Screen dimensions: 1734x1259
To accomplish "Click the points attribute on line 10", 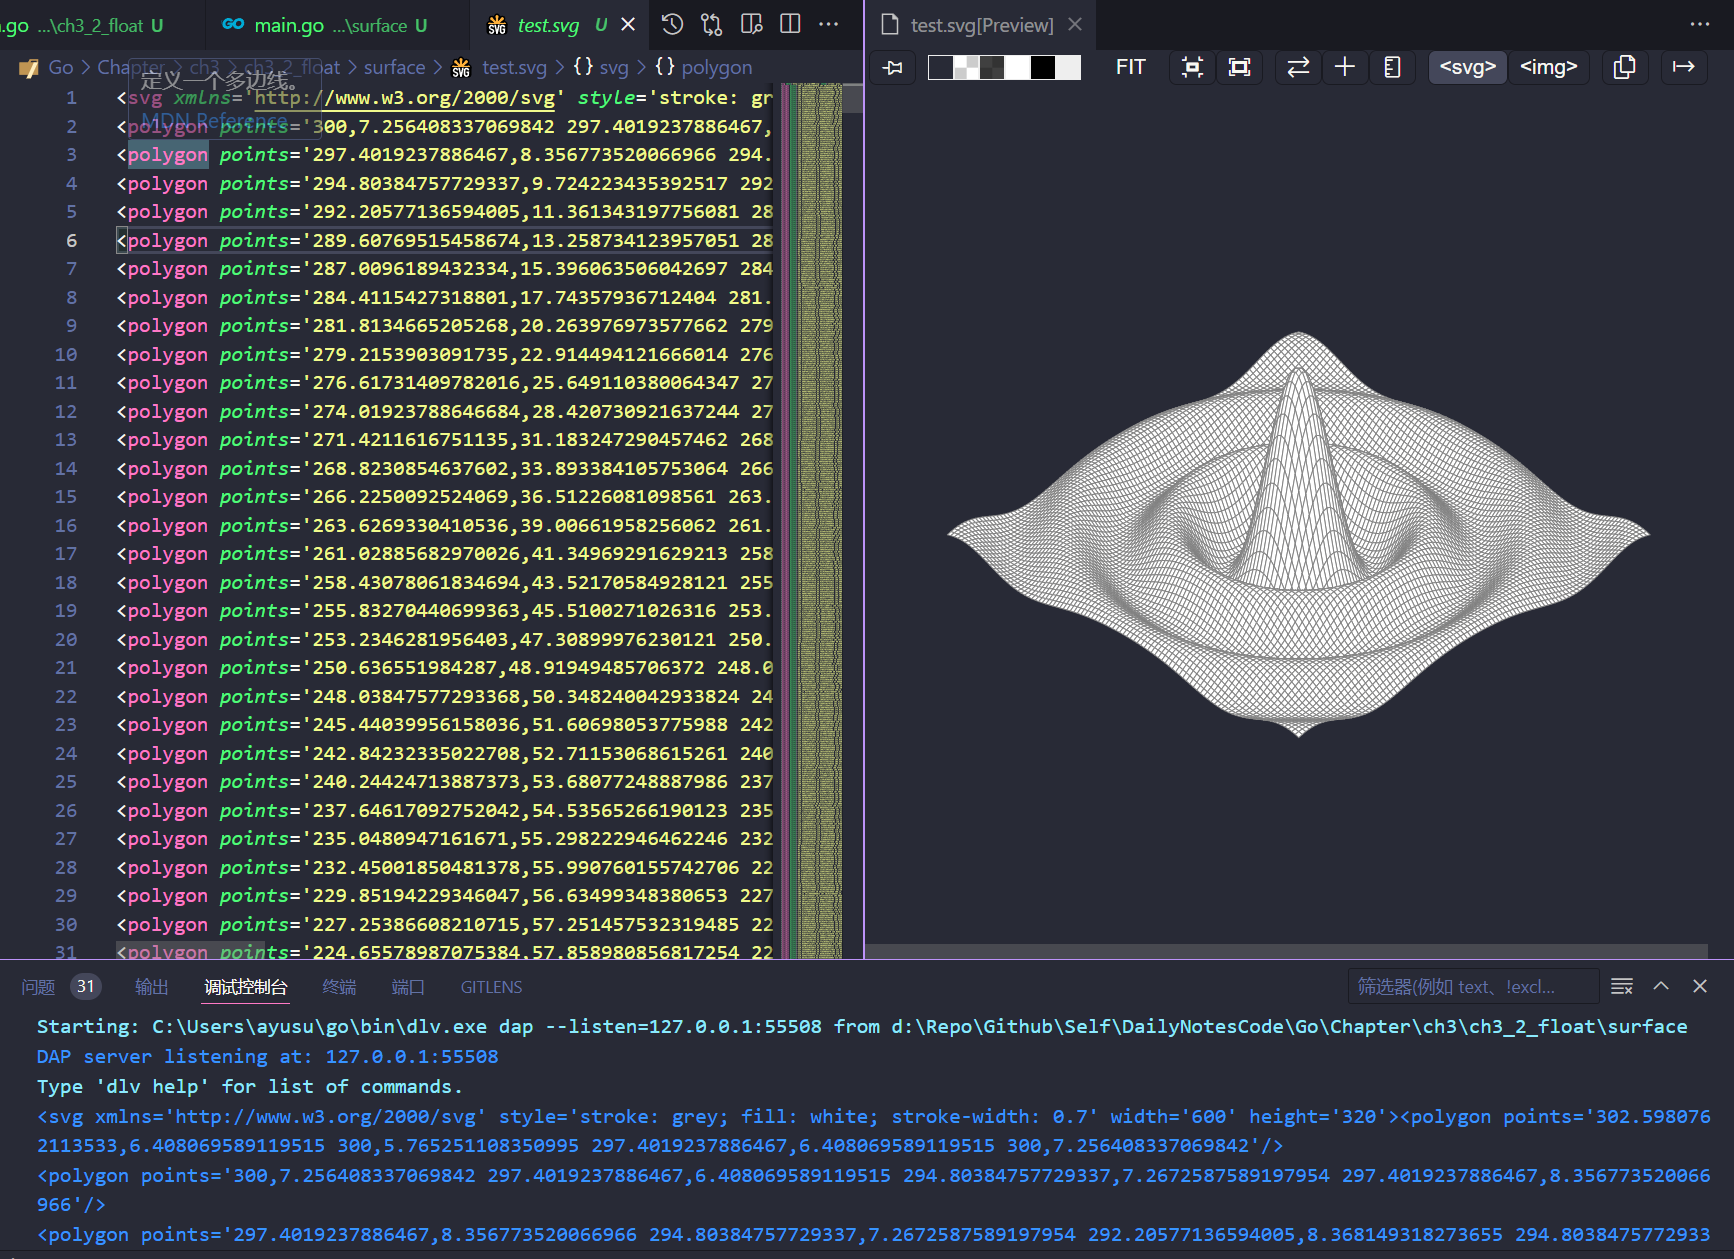I will pos(254,354).
